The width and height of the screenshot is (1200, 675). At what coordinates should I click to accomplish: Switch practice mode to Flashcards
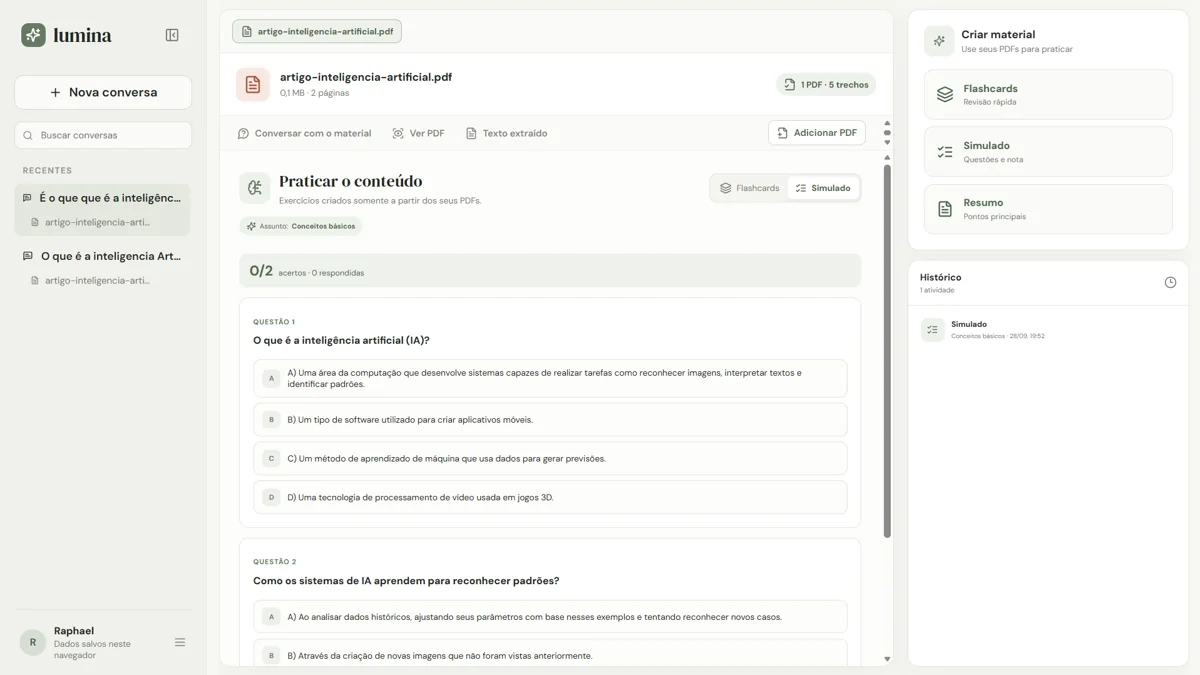click(x=750, y=188)
